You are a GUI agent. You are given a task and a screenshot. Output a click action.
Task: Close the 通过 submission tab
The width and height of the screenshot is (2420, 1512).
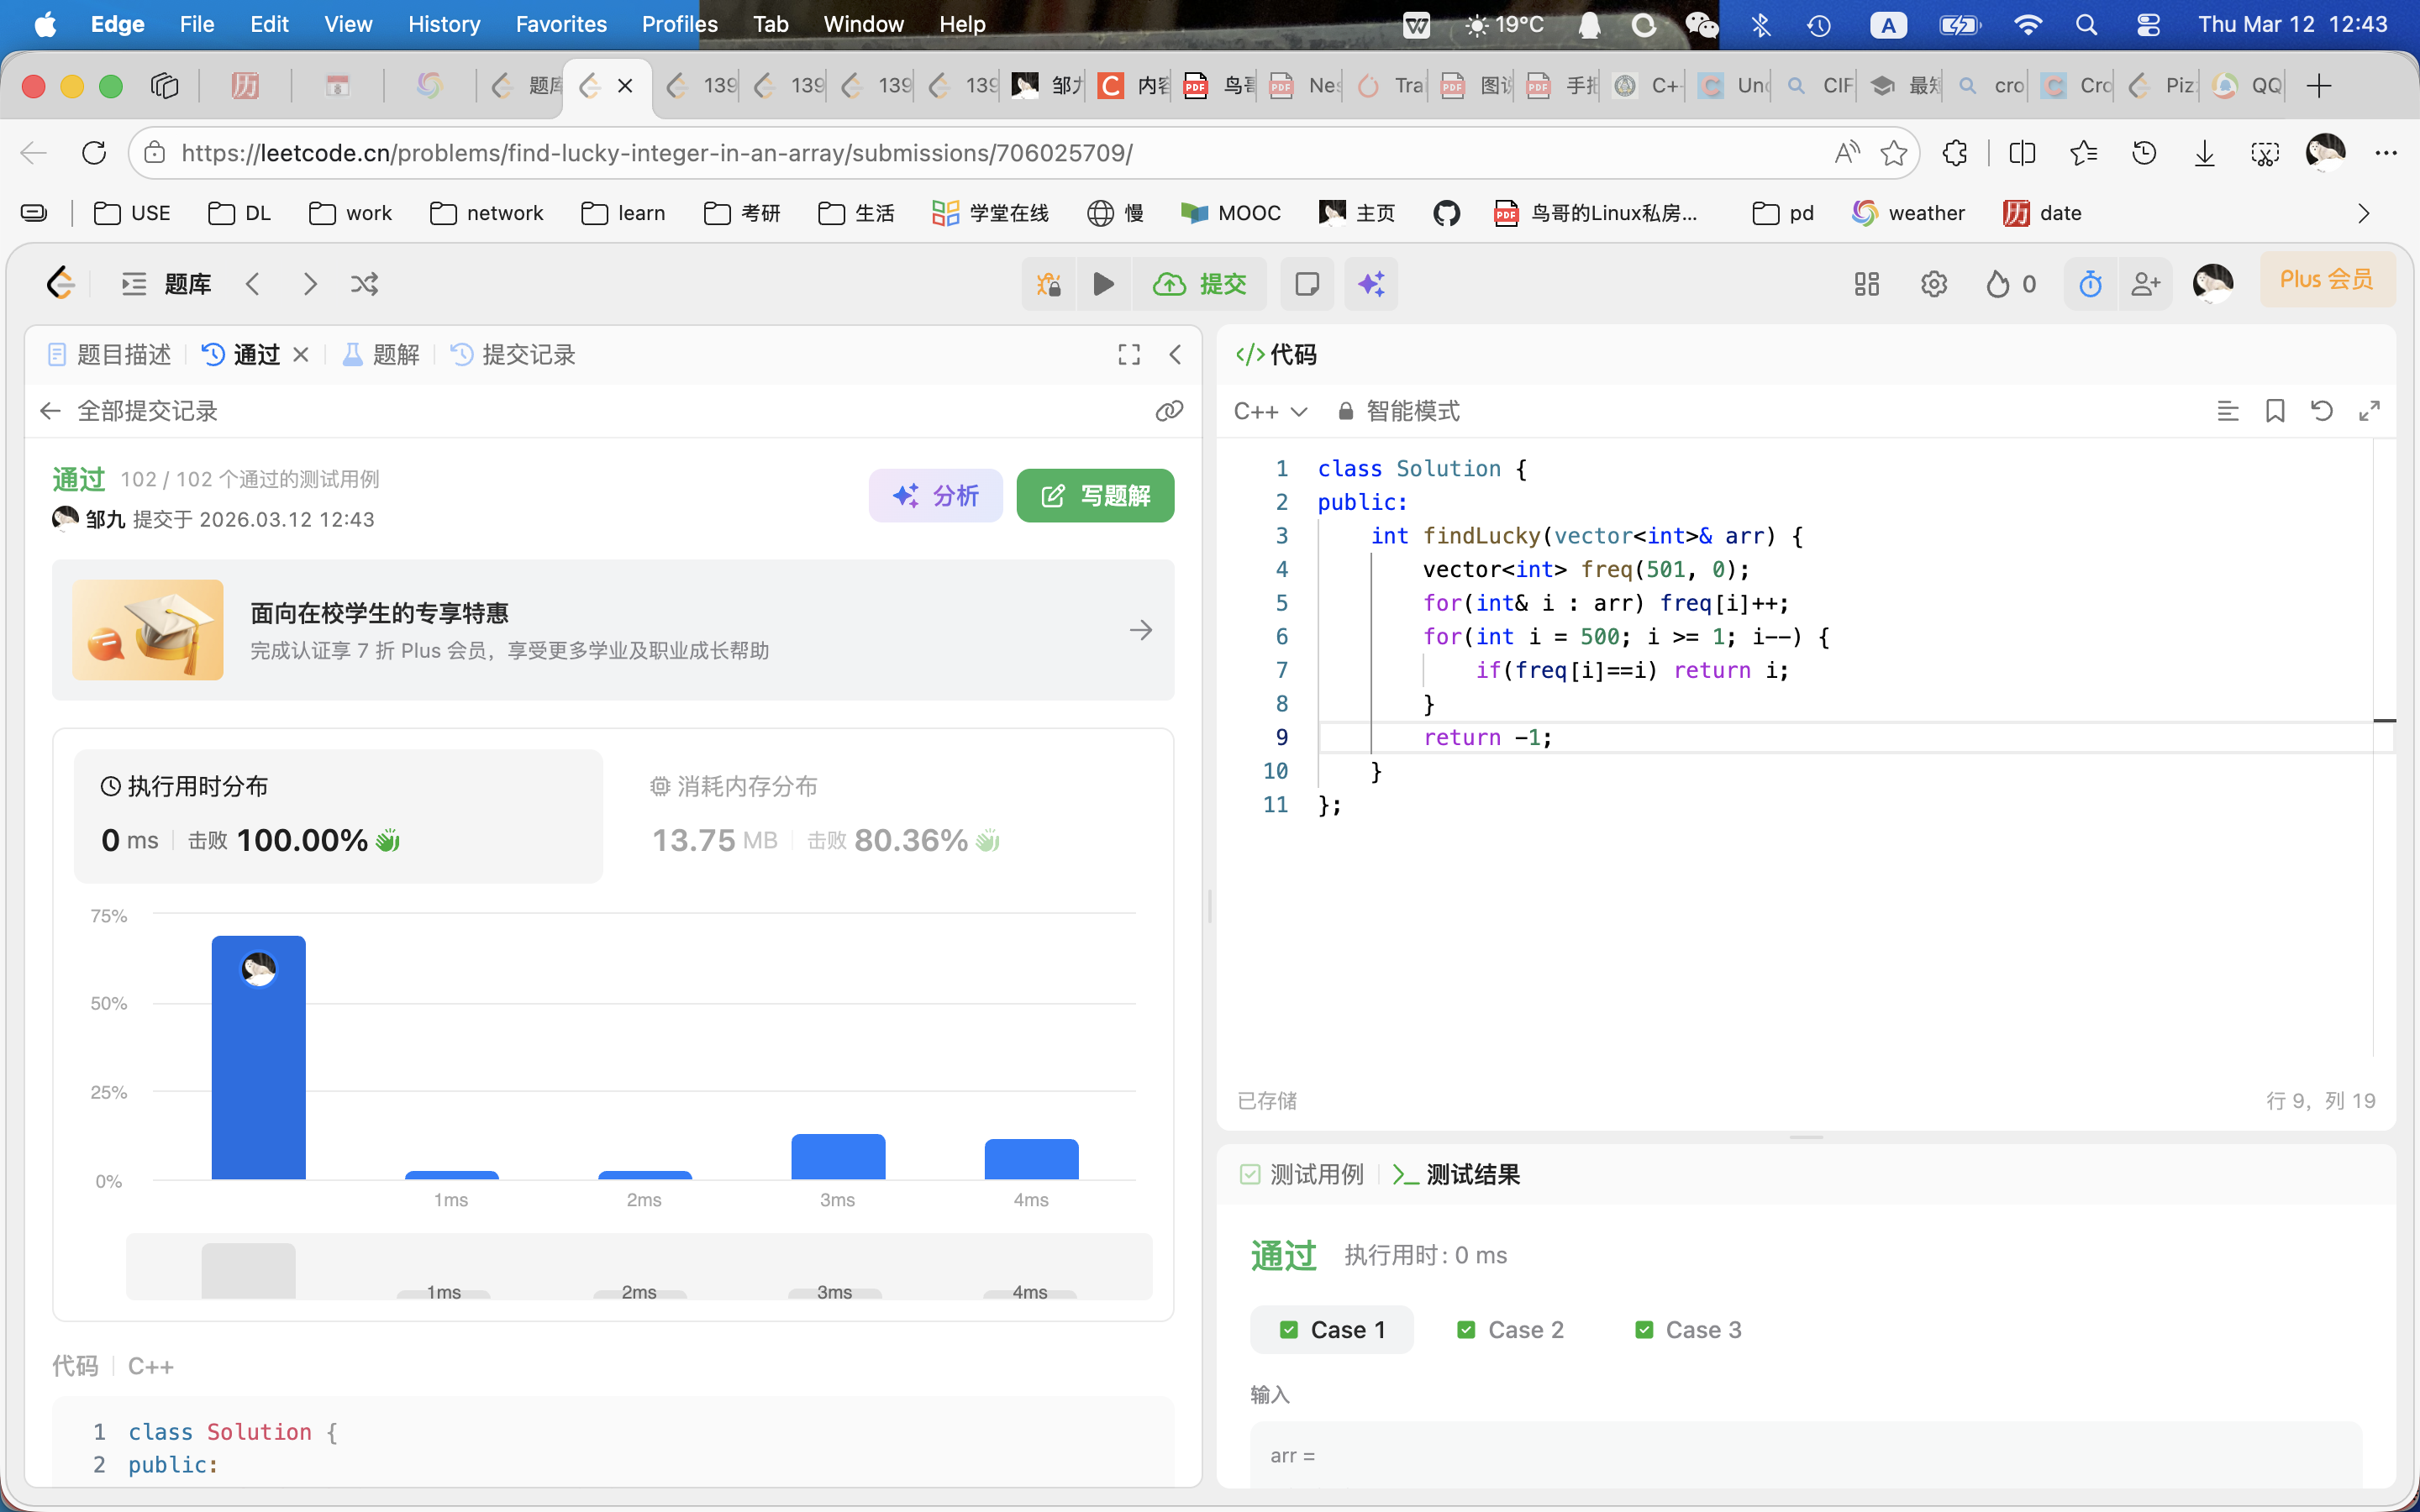pyautogui.click(x=301, y=355)
